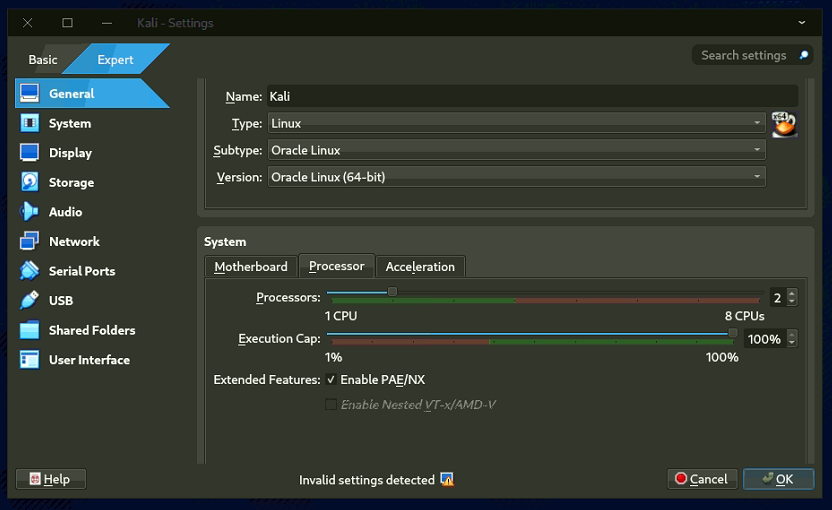832x510 pixels.
Task: Open the System settings icon in sidebar
Action: click(x=30, y=123)
